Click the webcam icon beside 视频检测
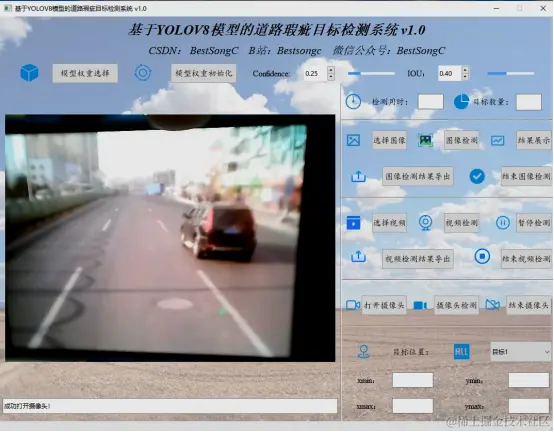The image size is (554, 432). (425, 223)
